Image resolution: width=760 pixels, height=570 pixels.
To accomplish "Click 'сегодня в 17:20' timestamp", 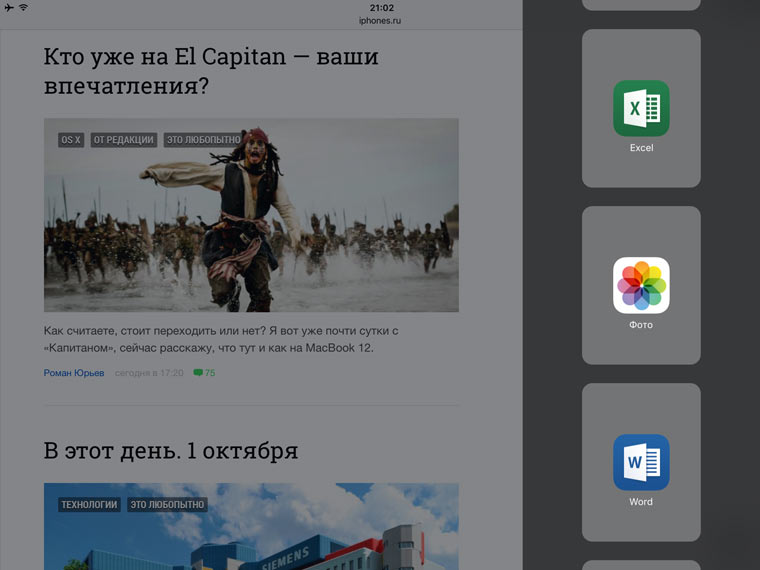I will coord(149,373).
